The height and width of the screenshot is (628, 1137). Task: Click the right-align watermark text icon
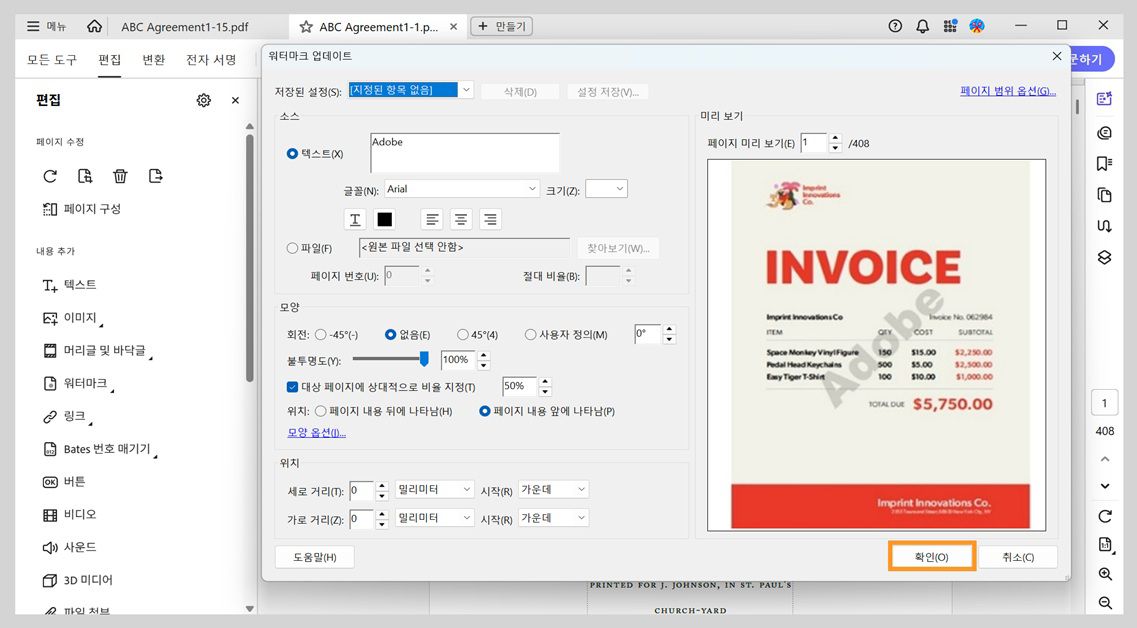[490, 219]
